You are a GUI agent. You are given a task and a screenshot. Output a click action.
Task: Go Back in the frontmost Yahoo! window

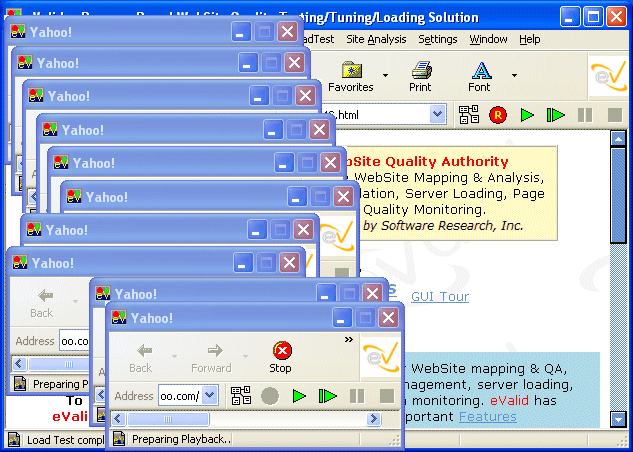pos(140,358)
